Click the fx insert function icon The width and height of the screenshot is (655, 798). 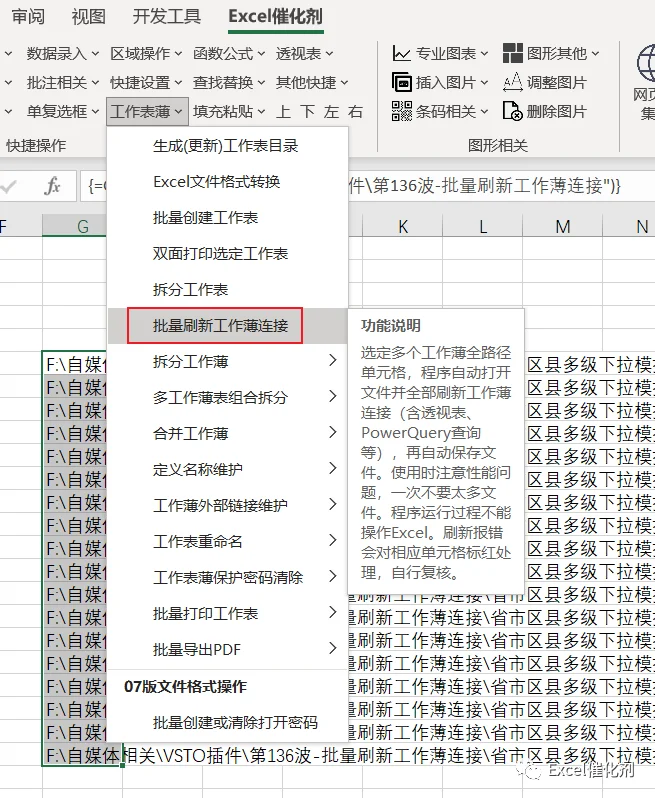(52, 186)
